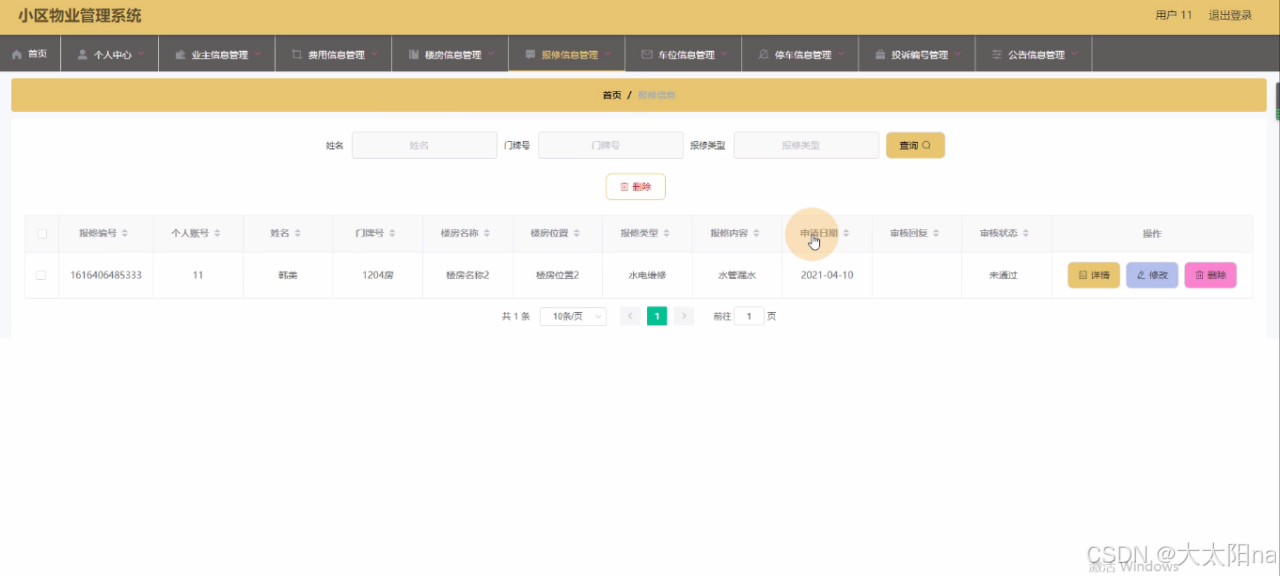Click the home icon beside 首页
This screenshot has height=576, width=1280.
(x=16, y=54)
